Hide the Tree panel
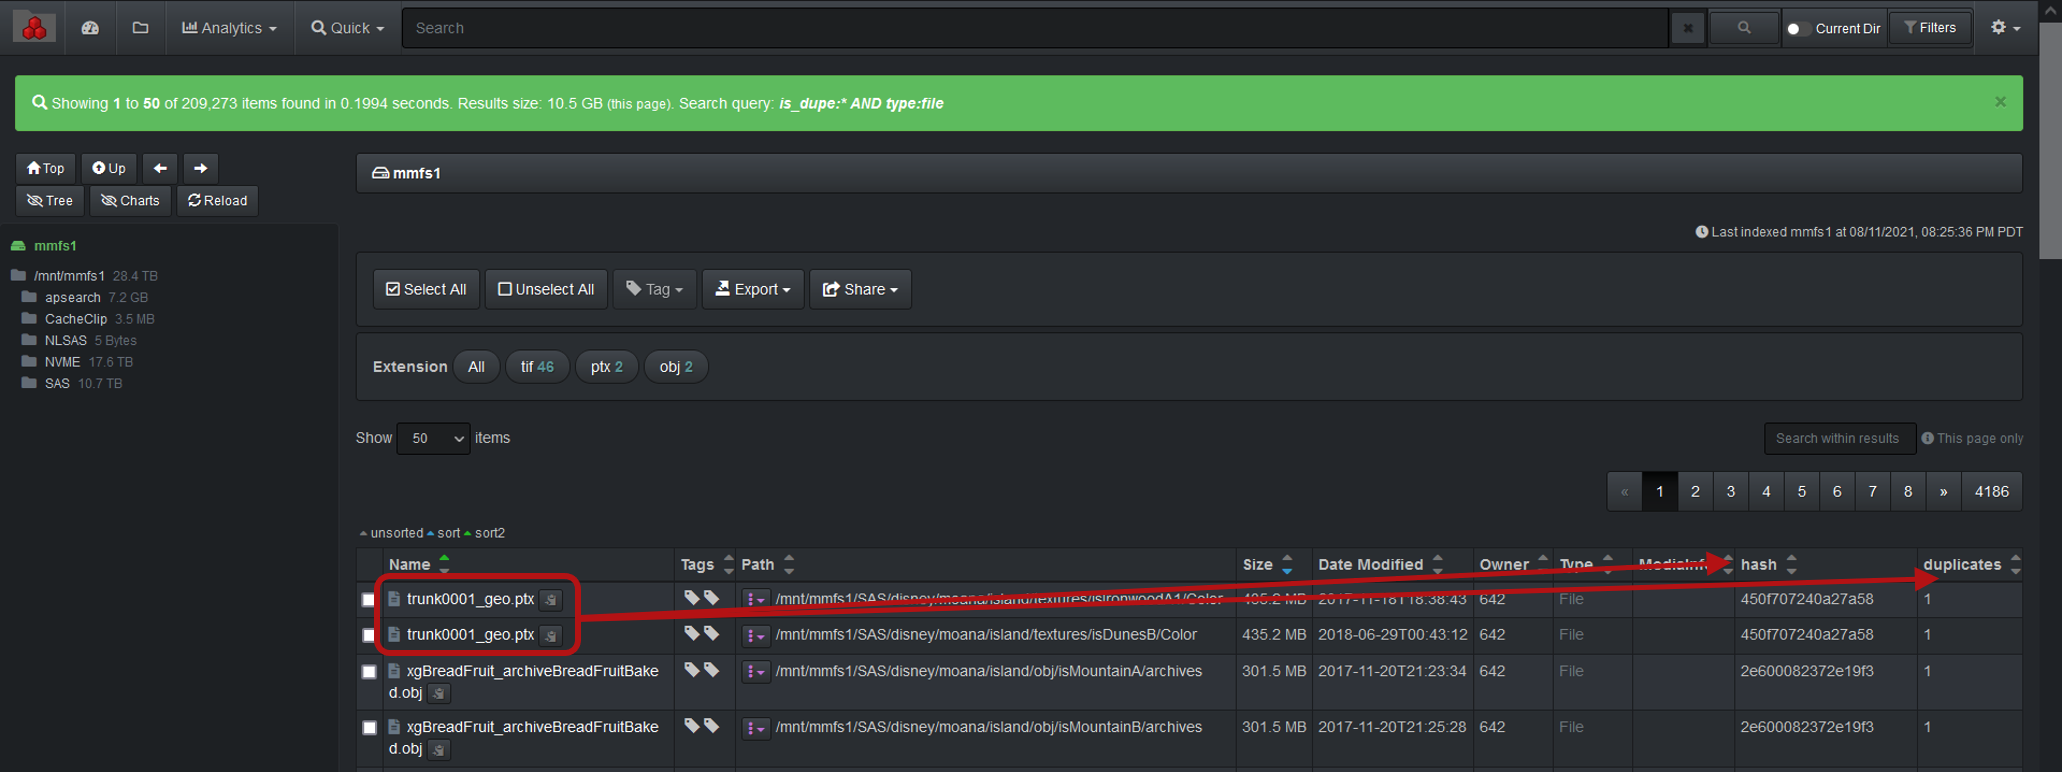This screenshot has width=2063, height=772. coord(49,200)
